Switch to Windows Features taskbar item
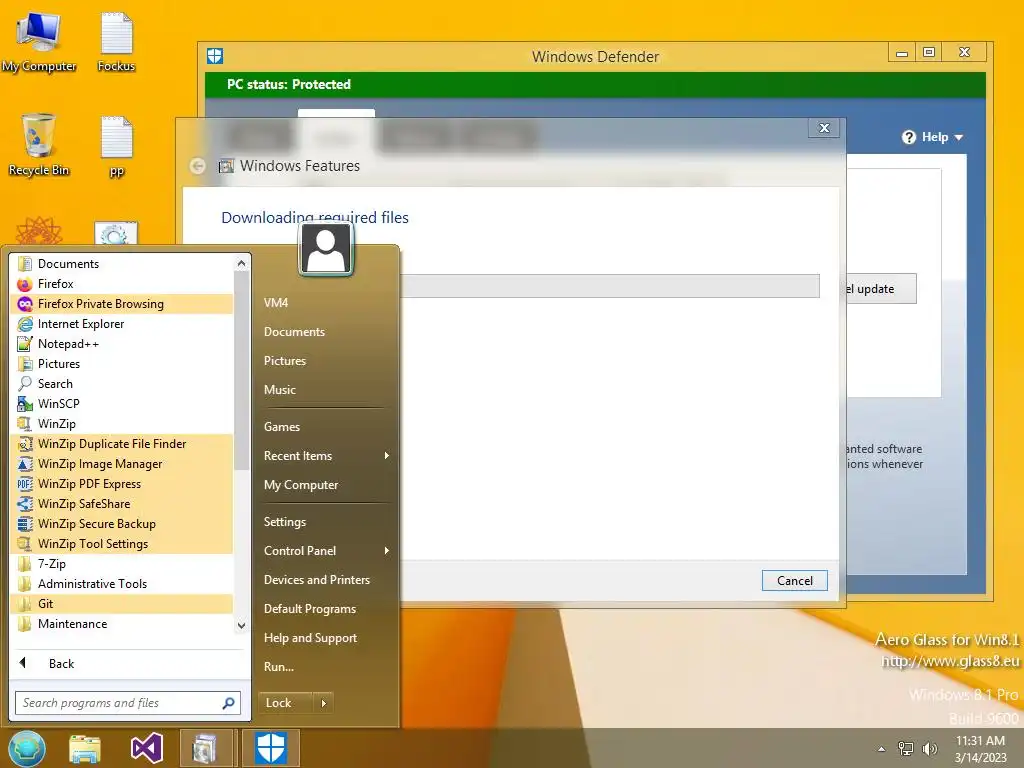The width and height of the screenshot is (1024, 768). point(206,748)
